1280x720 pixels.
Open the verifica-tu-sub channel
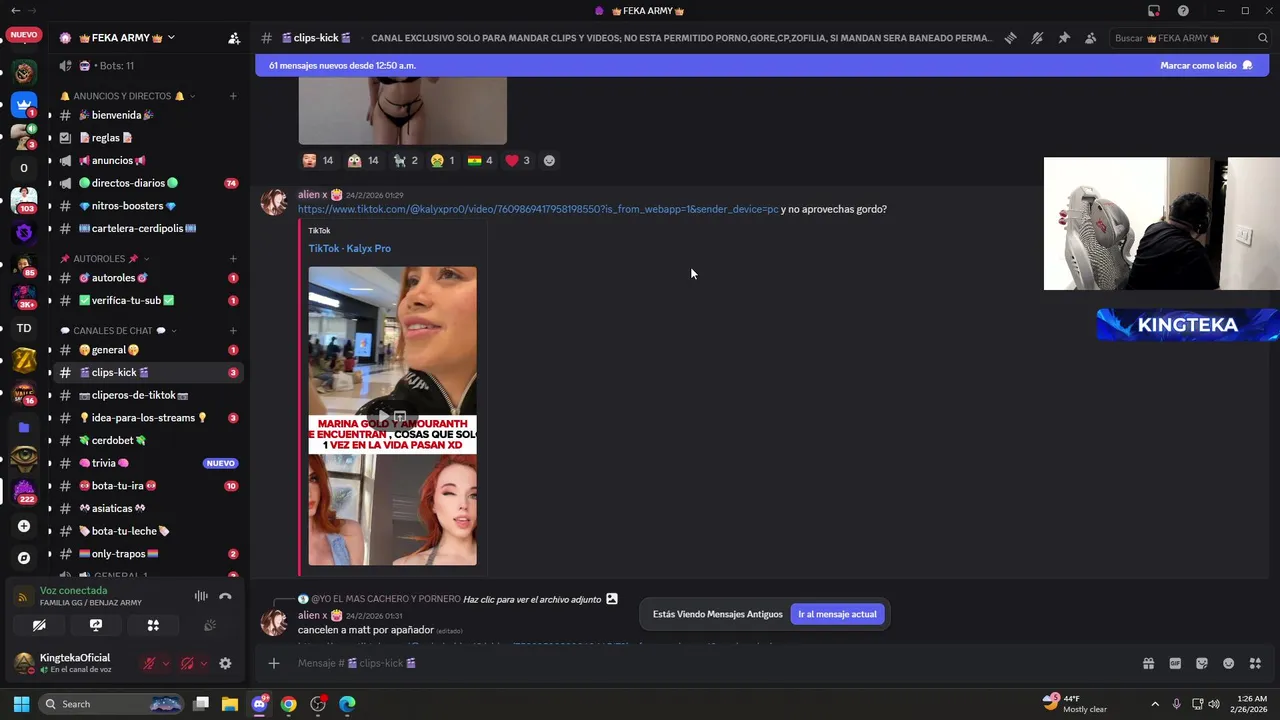[149, 300]
